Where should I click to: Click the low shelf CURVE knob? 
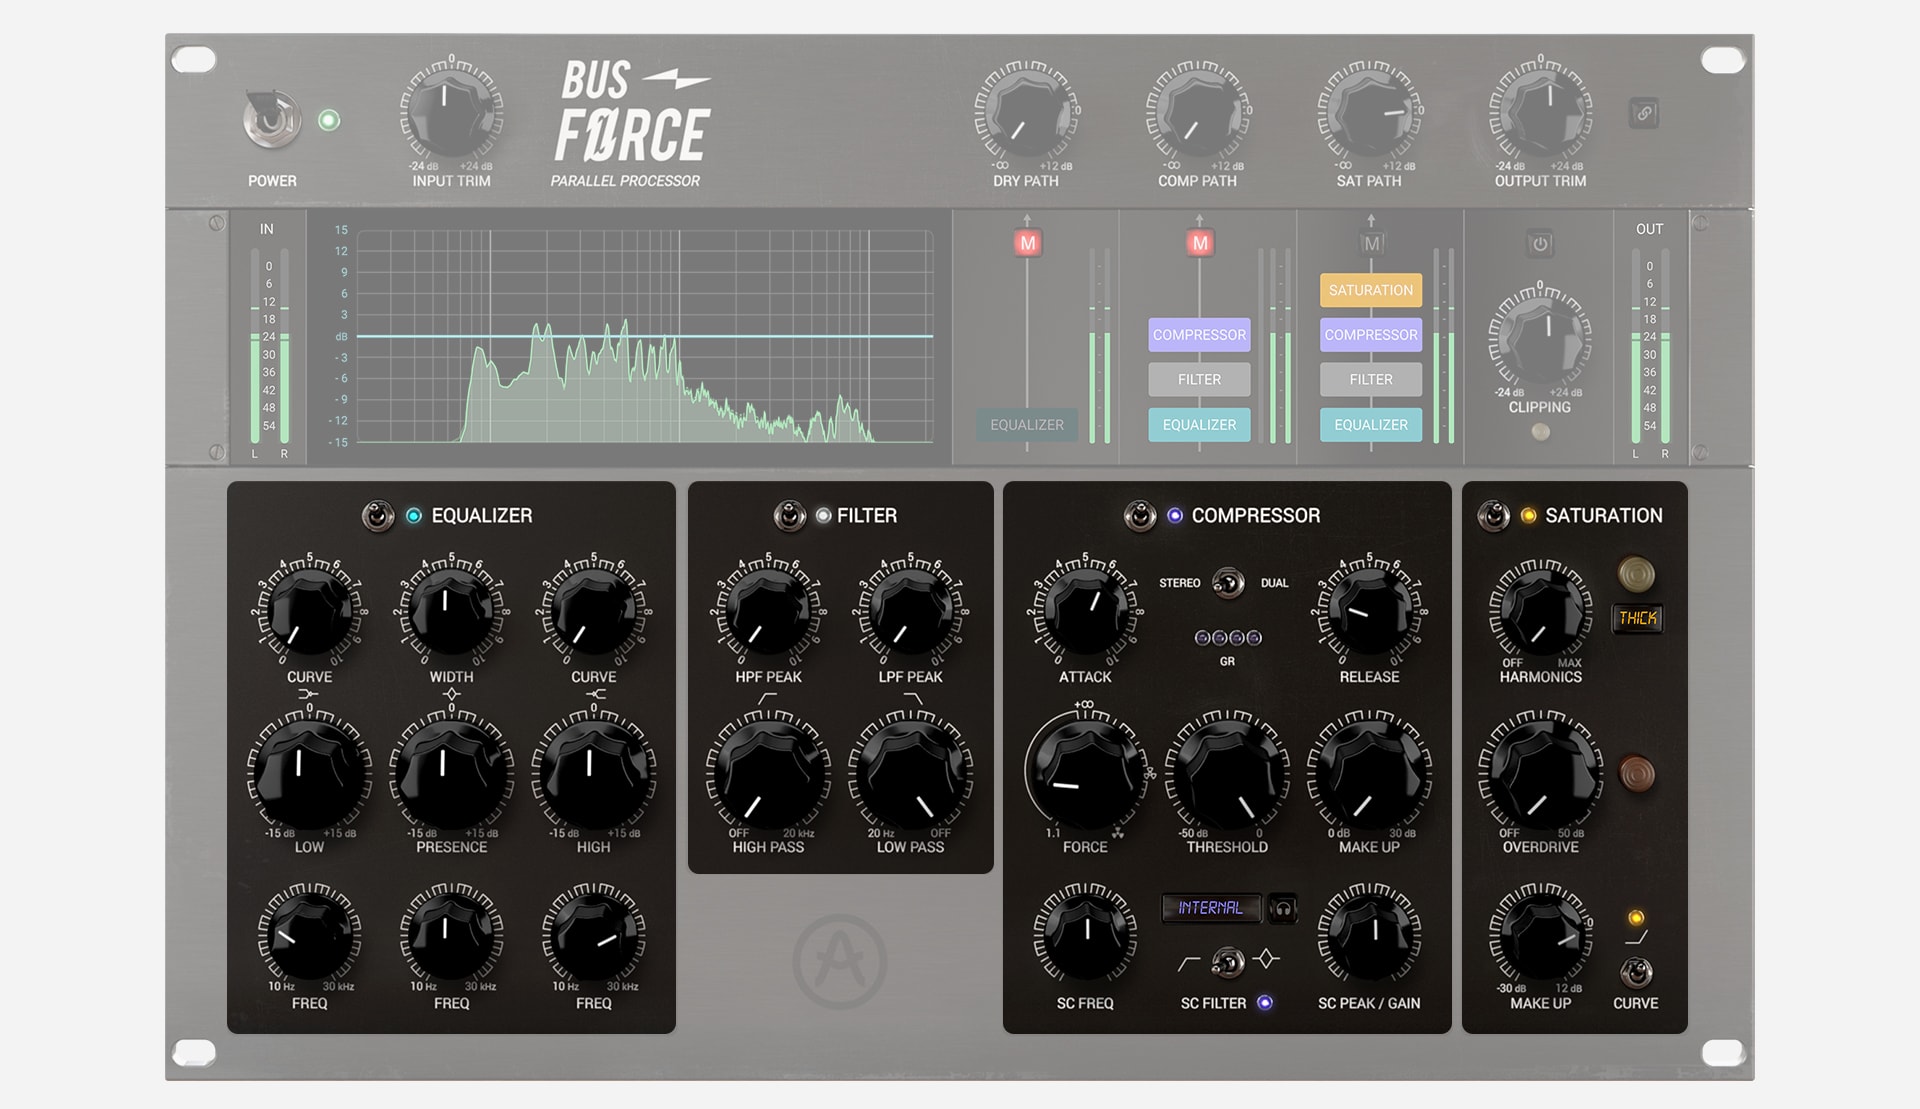coord(309,610)
